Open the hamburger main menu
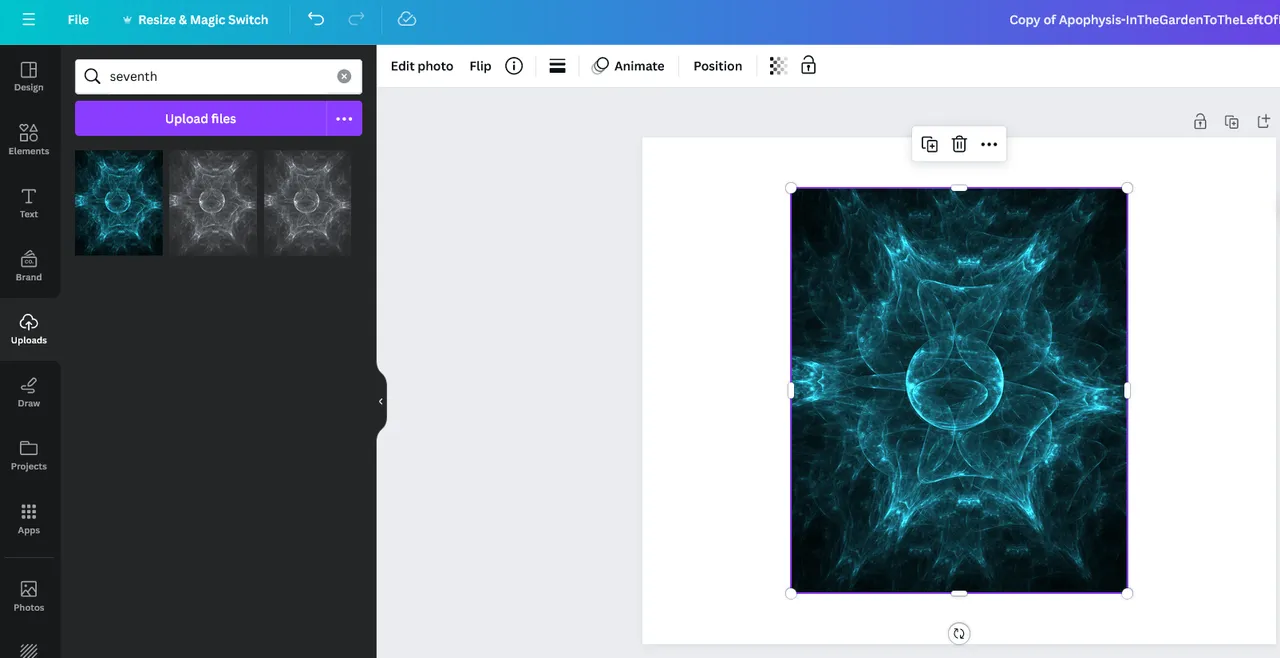The width and height of the screenshot is (1280, 658). coord(28,19)
